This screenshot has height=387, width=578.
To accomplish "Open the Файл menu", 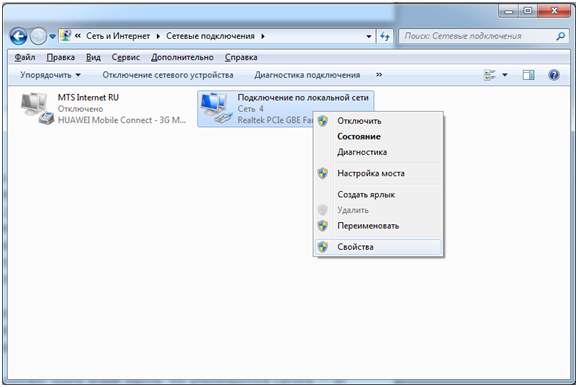I will [25, 57].
